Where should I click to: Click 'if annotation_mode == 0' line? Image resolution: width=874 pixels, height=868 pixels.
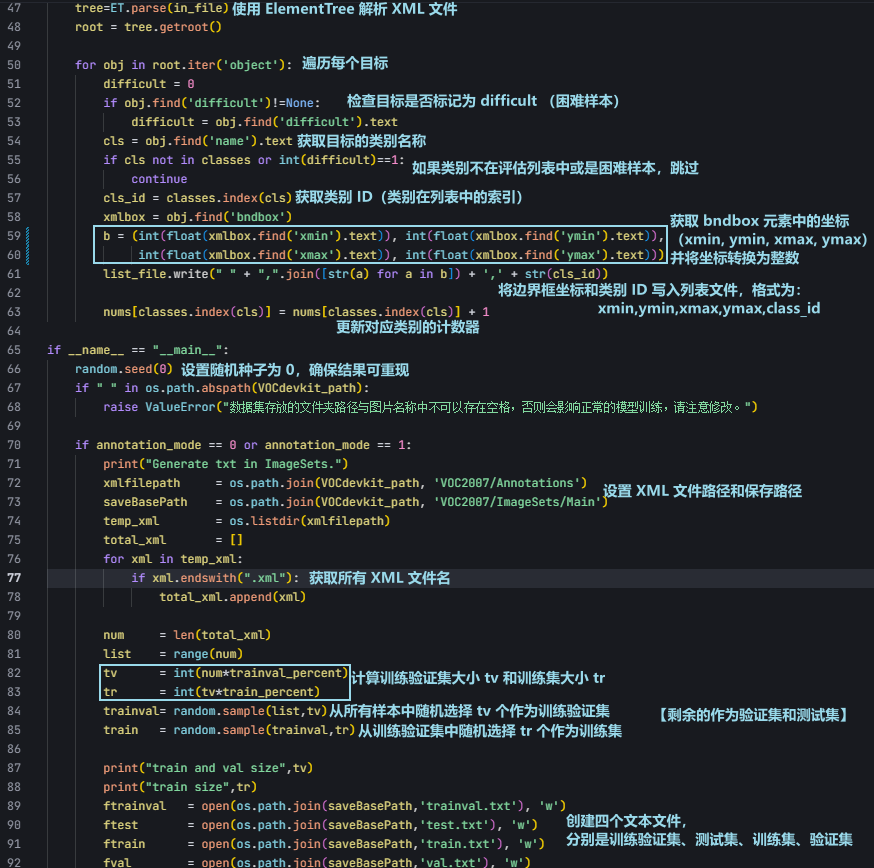point(243,444)
